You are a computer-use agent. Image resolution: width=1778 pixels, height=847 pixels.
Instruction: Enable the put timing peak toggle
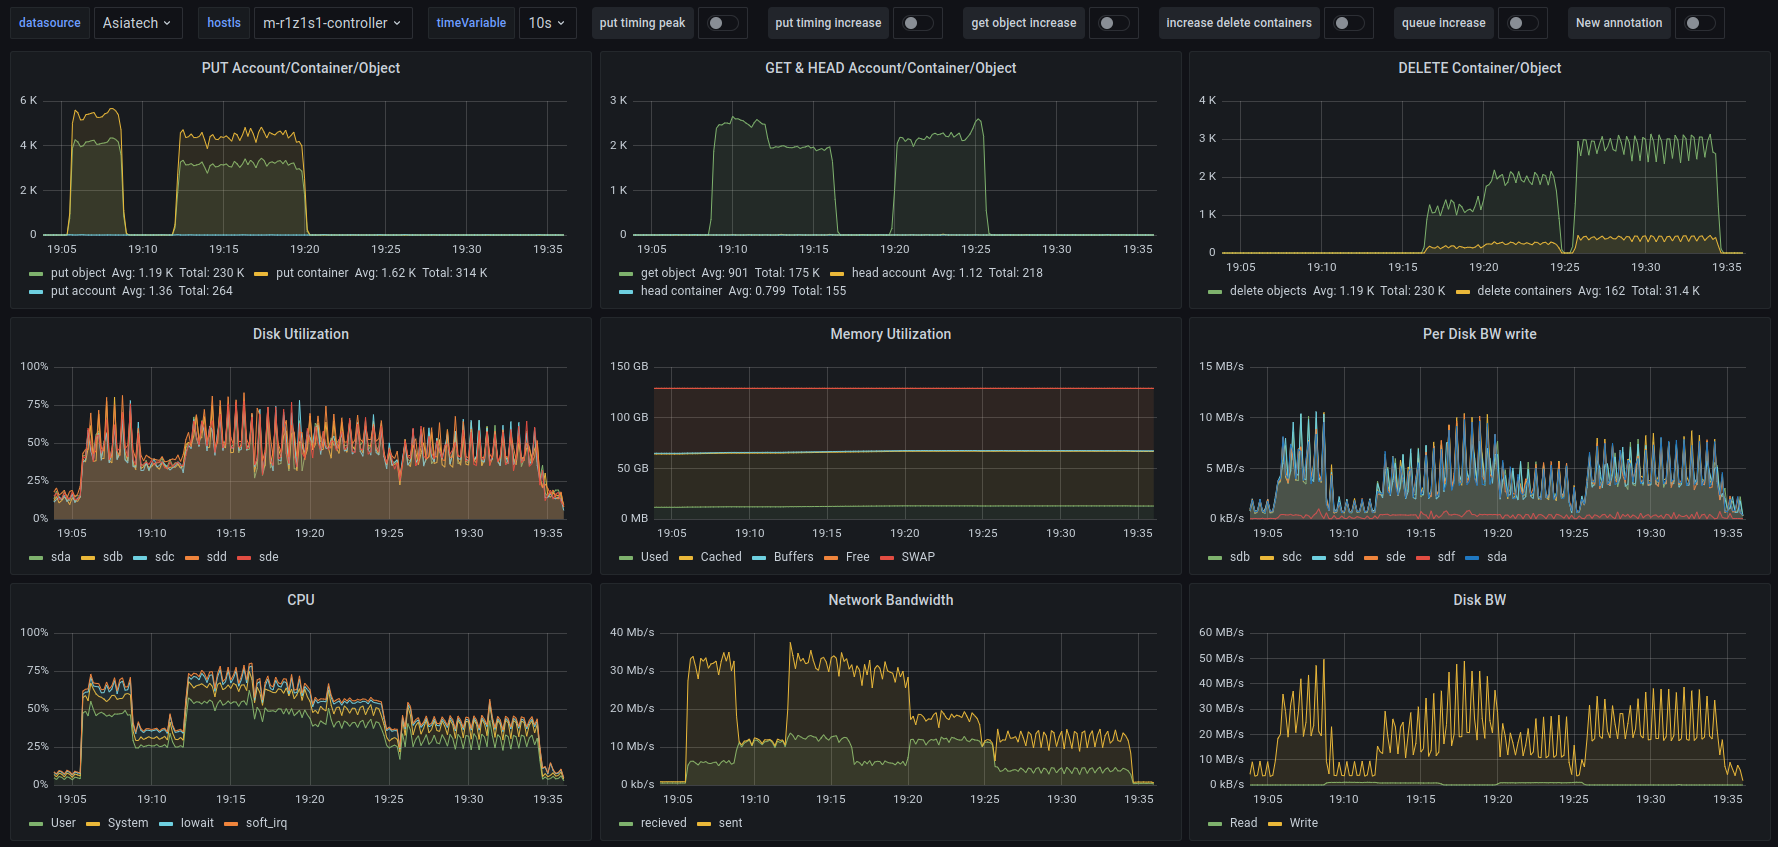tap(722, 23)
